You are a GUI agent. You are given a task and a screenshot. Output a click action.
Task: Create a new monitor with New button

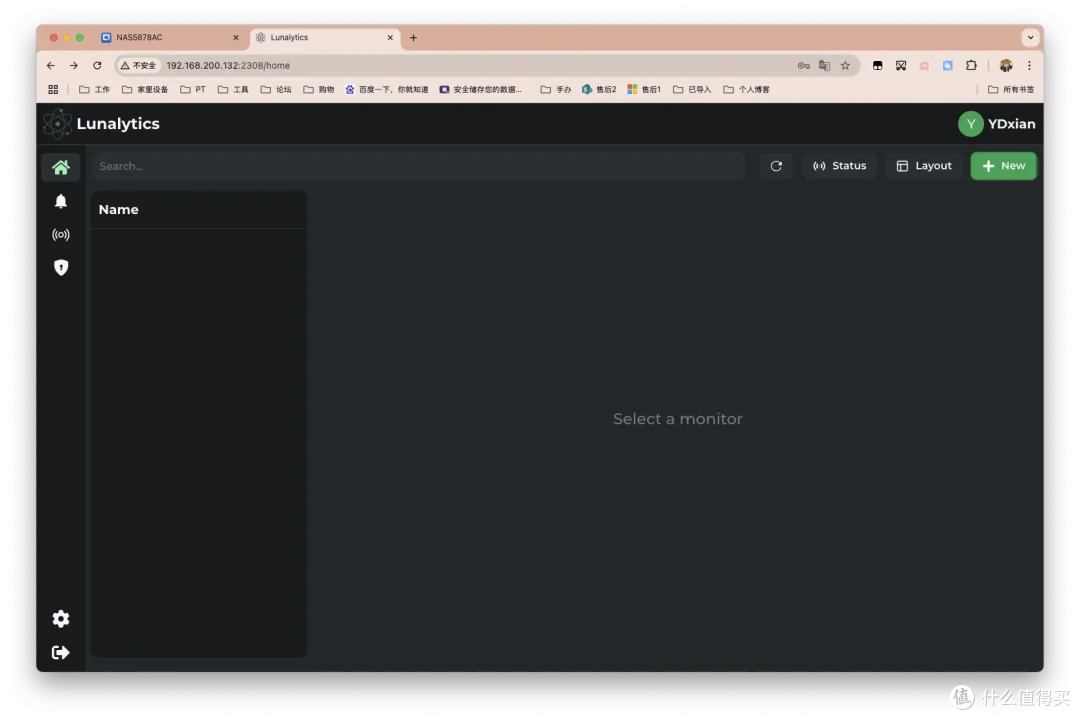[x=1004, y=166]
